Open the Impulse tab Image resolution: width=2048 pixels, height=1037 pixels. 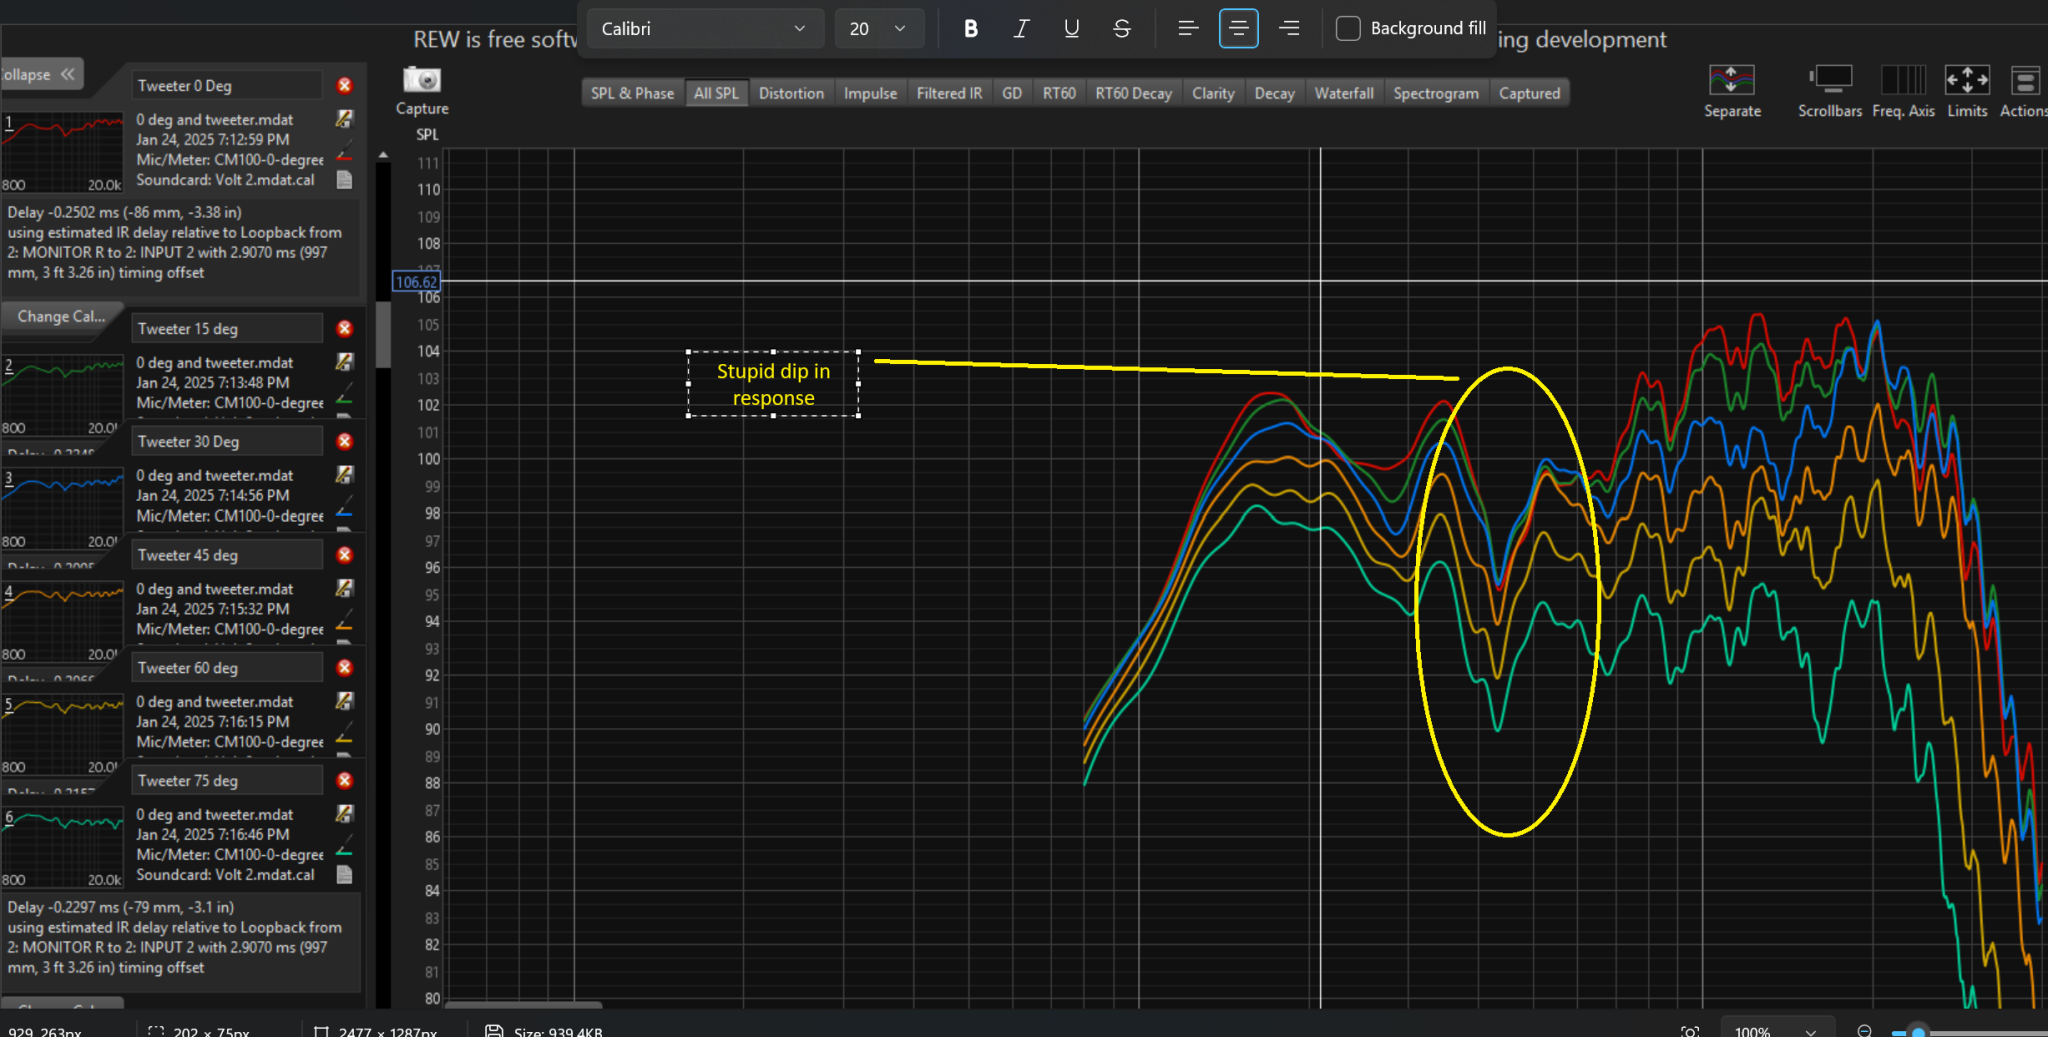pyautogui.click(x=870, y=93)
